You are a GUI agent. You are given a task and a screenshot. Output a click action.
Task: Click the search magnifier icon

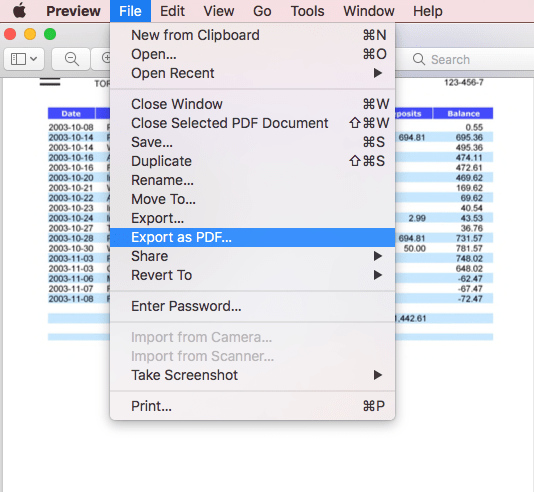(419, 59)
